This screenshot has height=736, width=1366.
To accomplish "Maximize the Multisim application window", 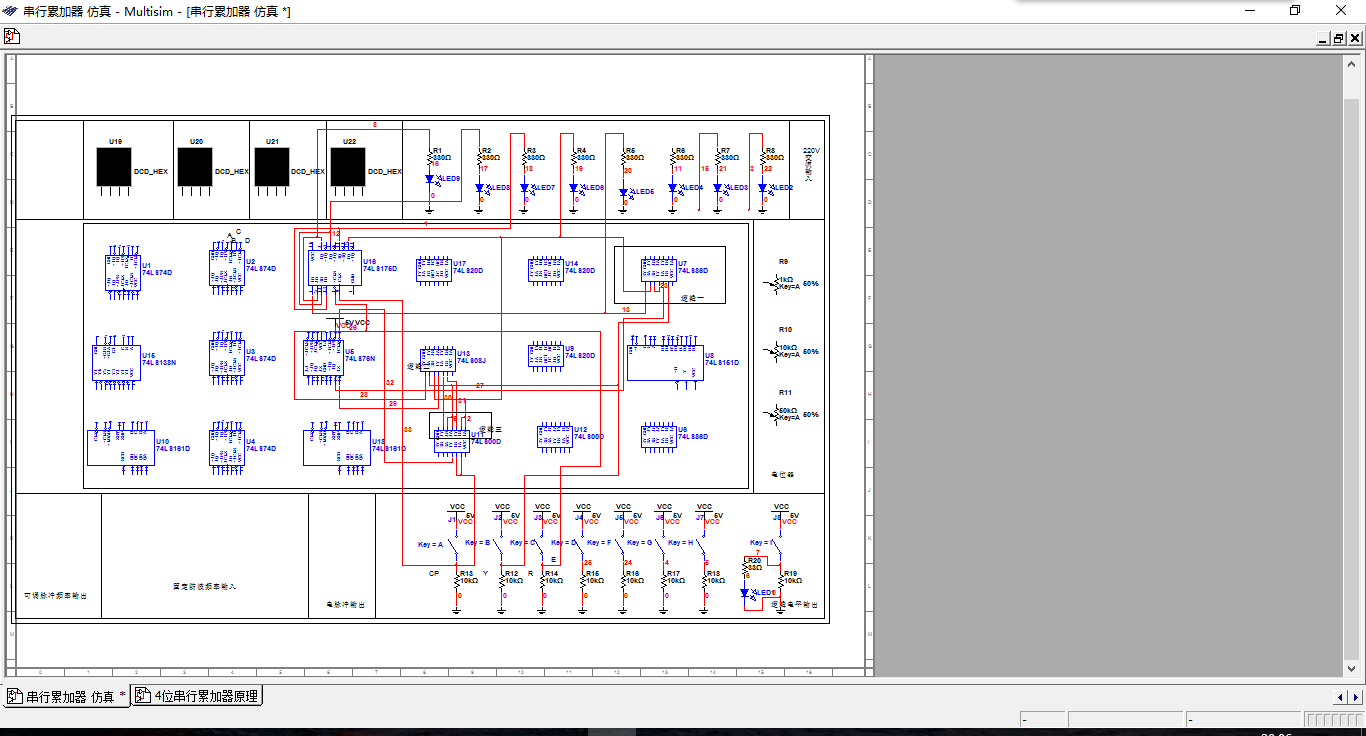I will click(1295, 11).
